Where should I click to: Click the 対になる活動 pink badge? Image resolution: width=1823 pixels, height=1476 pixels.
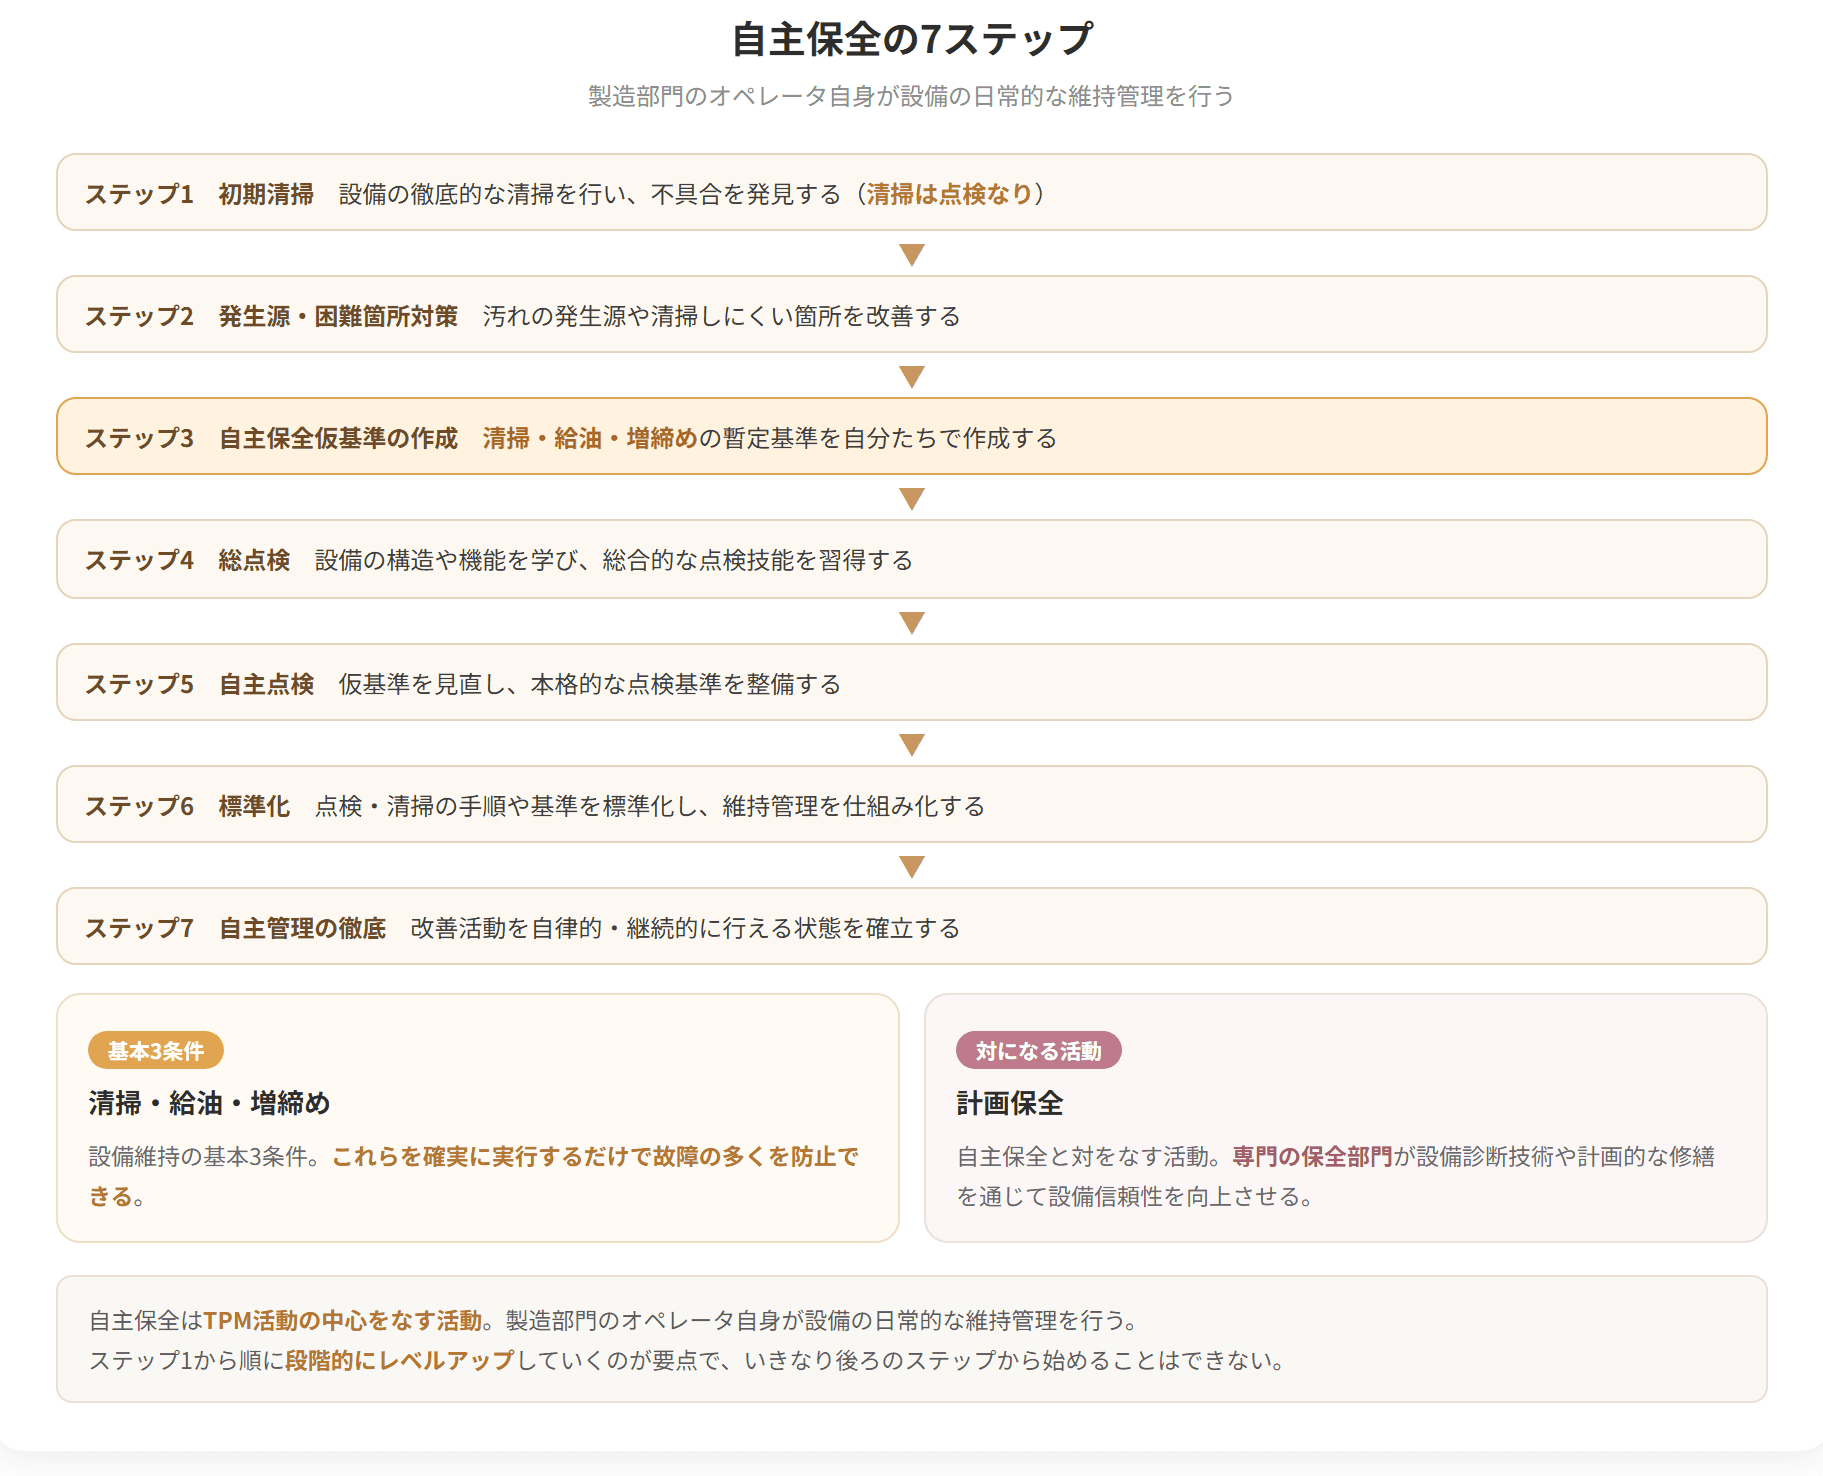click(1039, 1051)
